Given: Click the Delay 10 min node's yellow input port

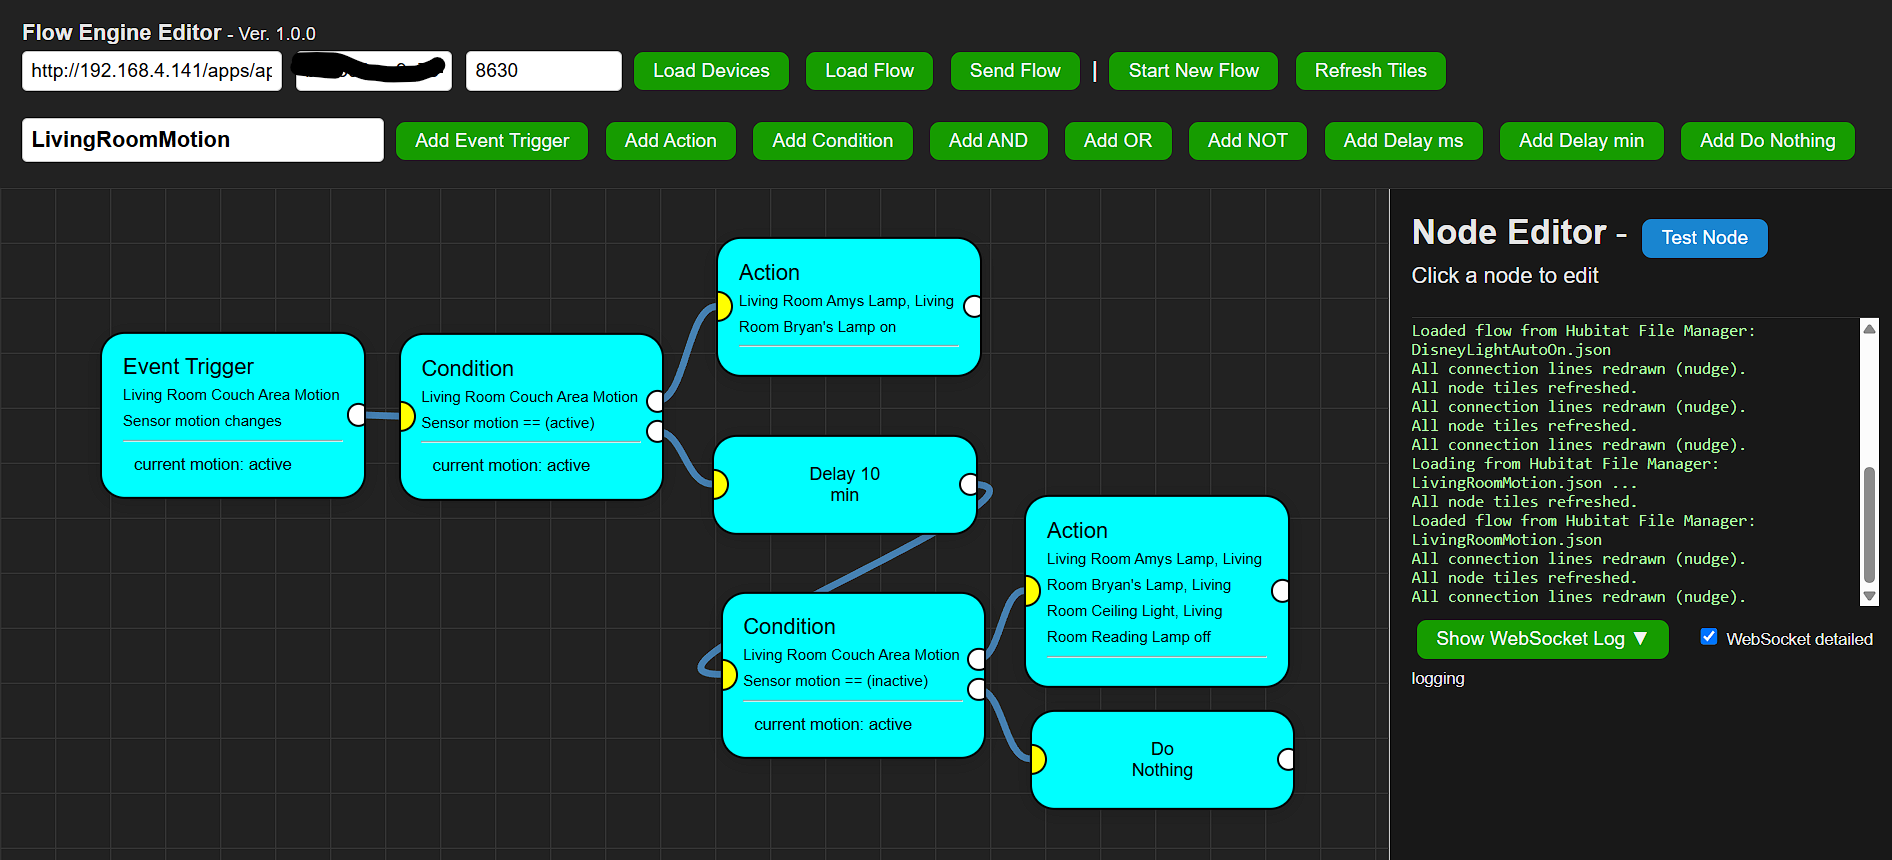Looking at the screenshot, I should coord(720,485).
